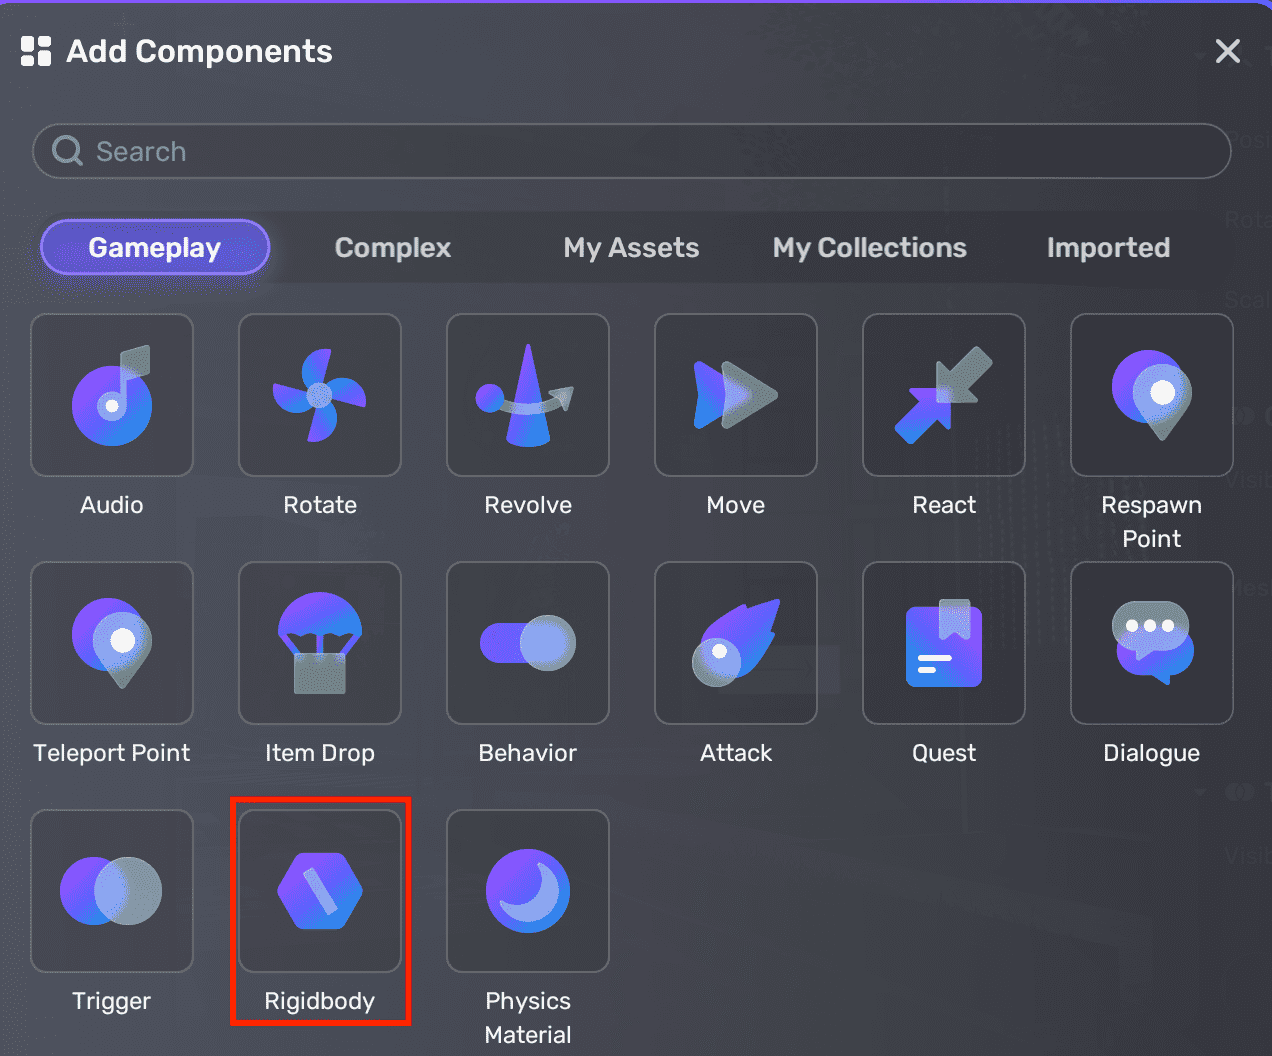Go to the My Collections tab
Image resolution: width=1272 pixels, height=1056 pixels.
click(x=869, y=248)
